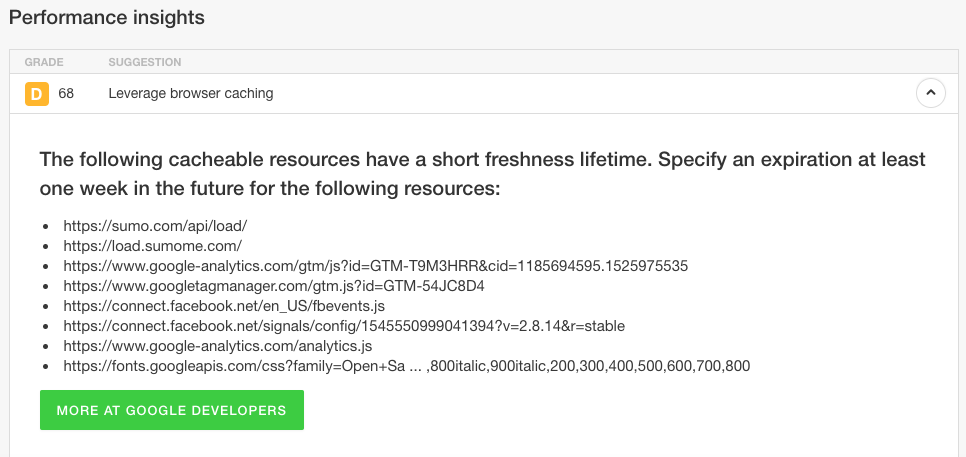Click the GRADE column header
This screenshot has width=966, height=457.
pos(44,62)
